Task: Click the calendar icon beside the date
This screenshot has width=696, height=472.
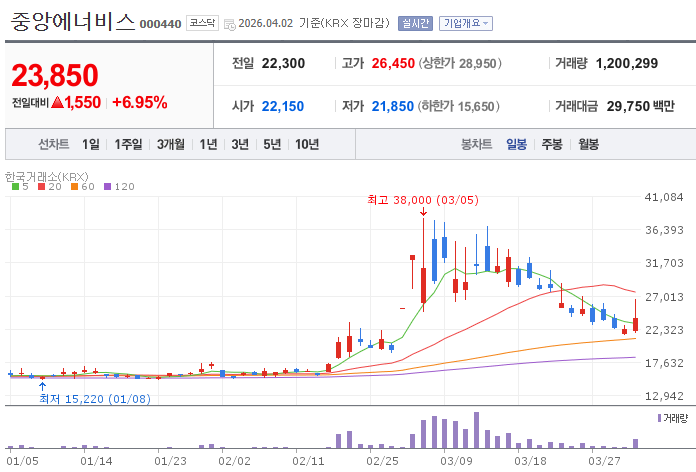Action: point(229,24)
